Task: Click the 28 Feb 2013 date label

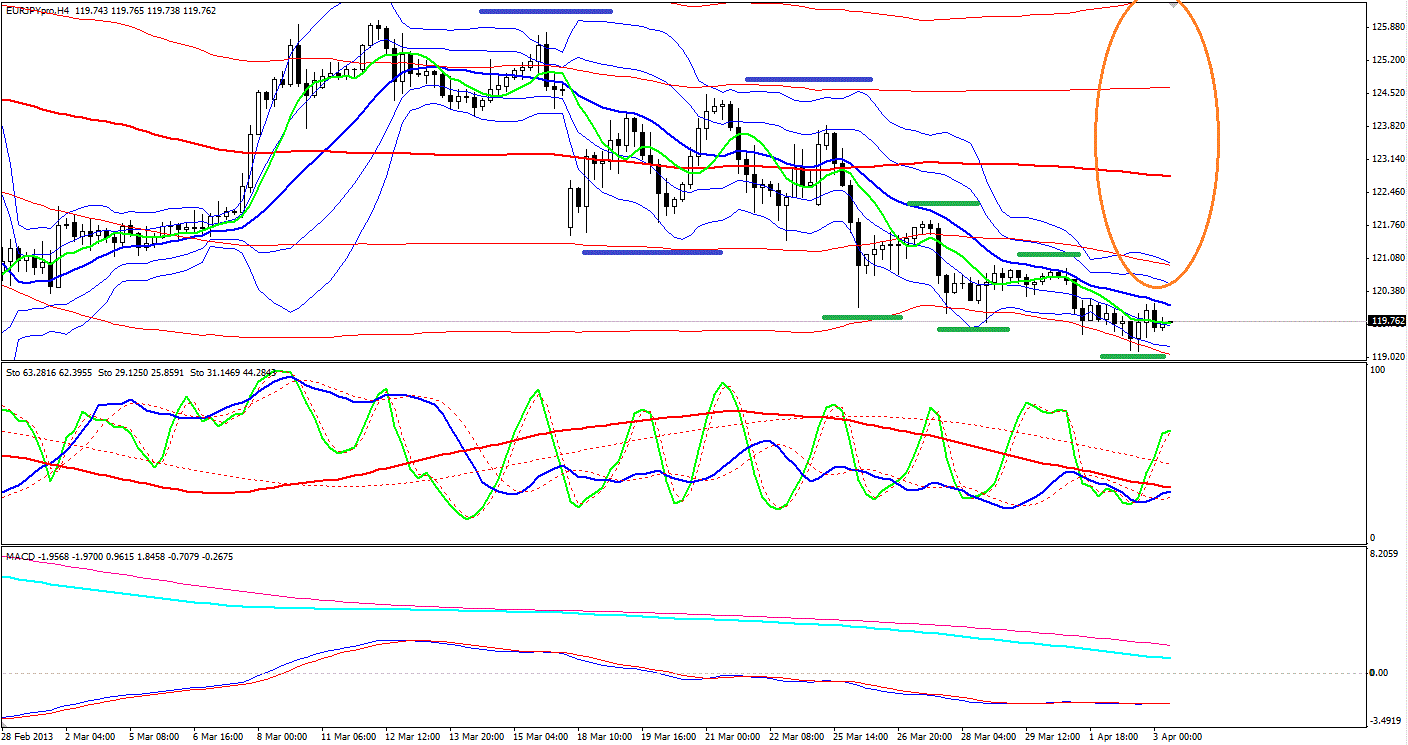Action: 29,737
